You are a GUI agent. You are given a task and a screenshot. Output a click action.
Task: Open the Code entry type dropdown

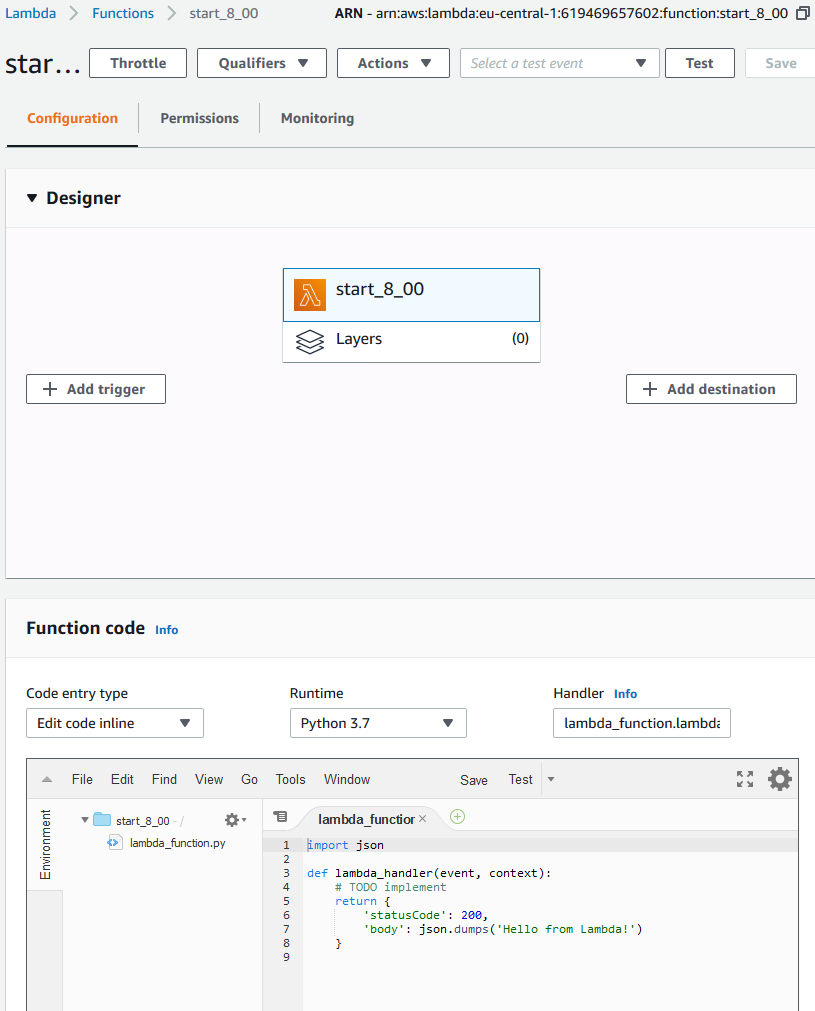(115, 723)
